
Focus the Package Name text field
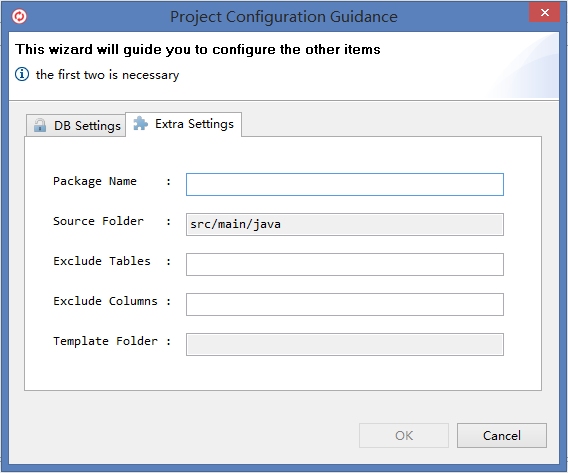coord(344,184)
